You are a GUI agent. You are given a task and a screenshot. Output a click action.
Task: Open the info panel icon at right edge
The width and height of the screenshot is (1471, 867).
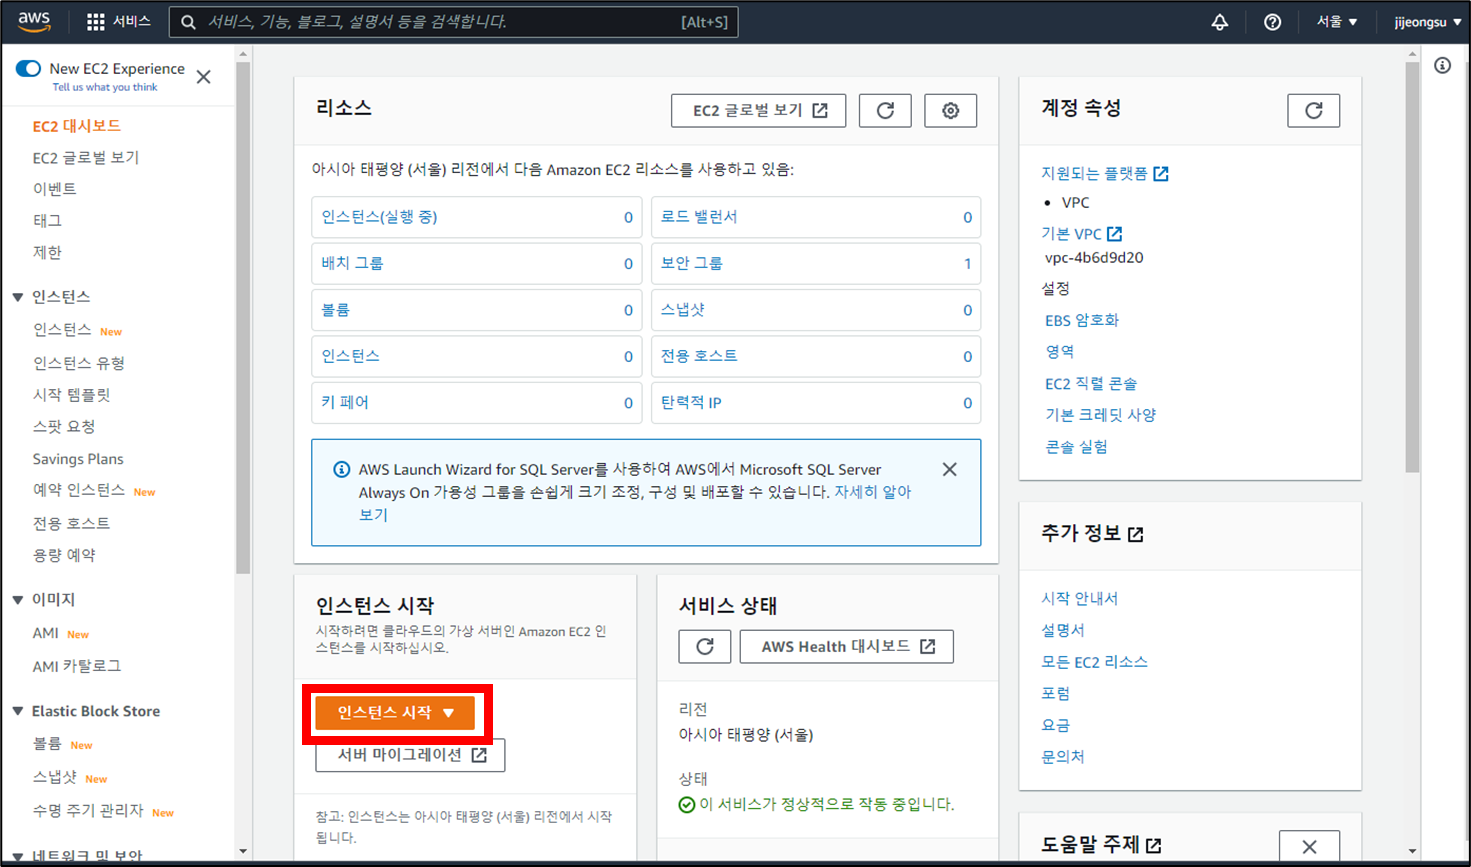1442,66
